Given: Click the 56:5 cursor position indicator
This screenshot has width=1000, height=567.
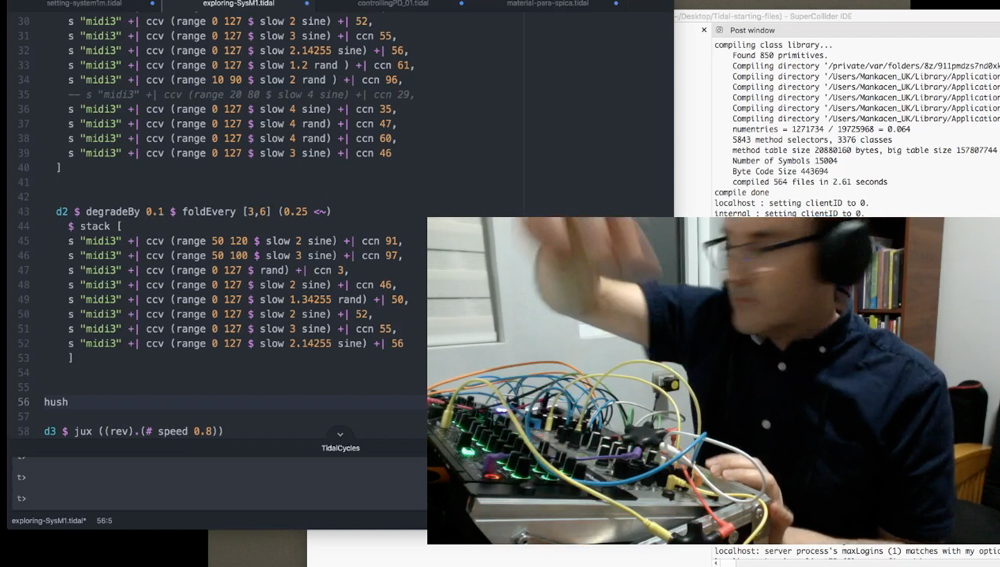Looking at the screenshot, I should [104, 521].
